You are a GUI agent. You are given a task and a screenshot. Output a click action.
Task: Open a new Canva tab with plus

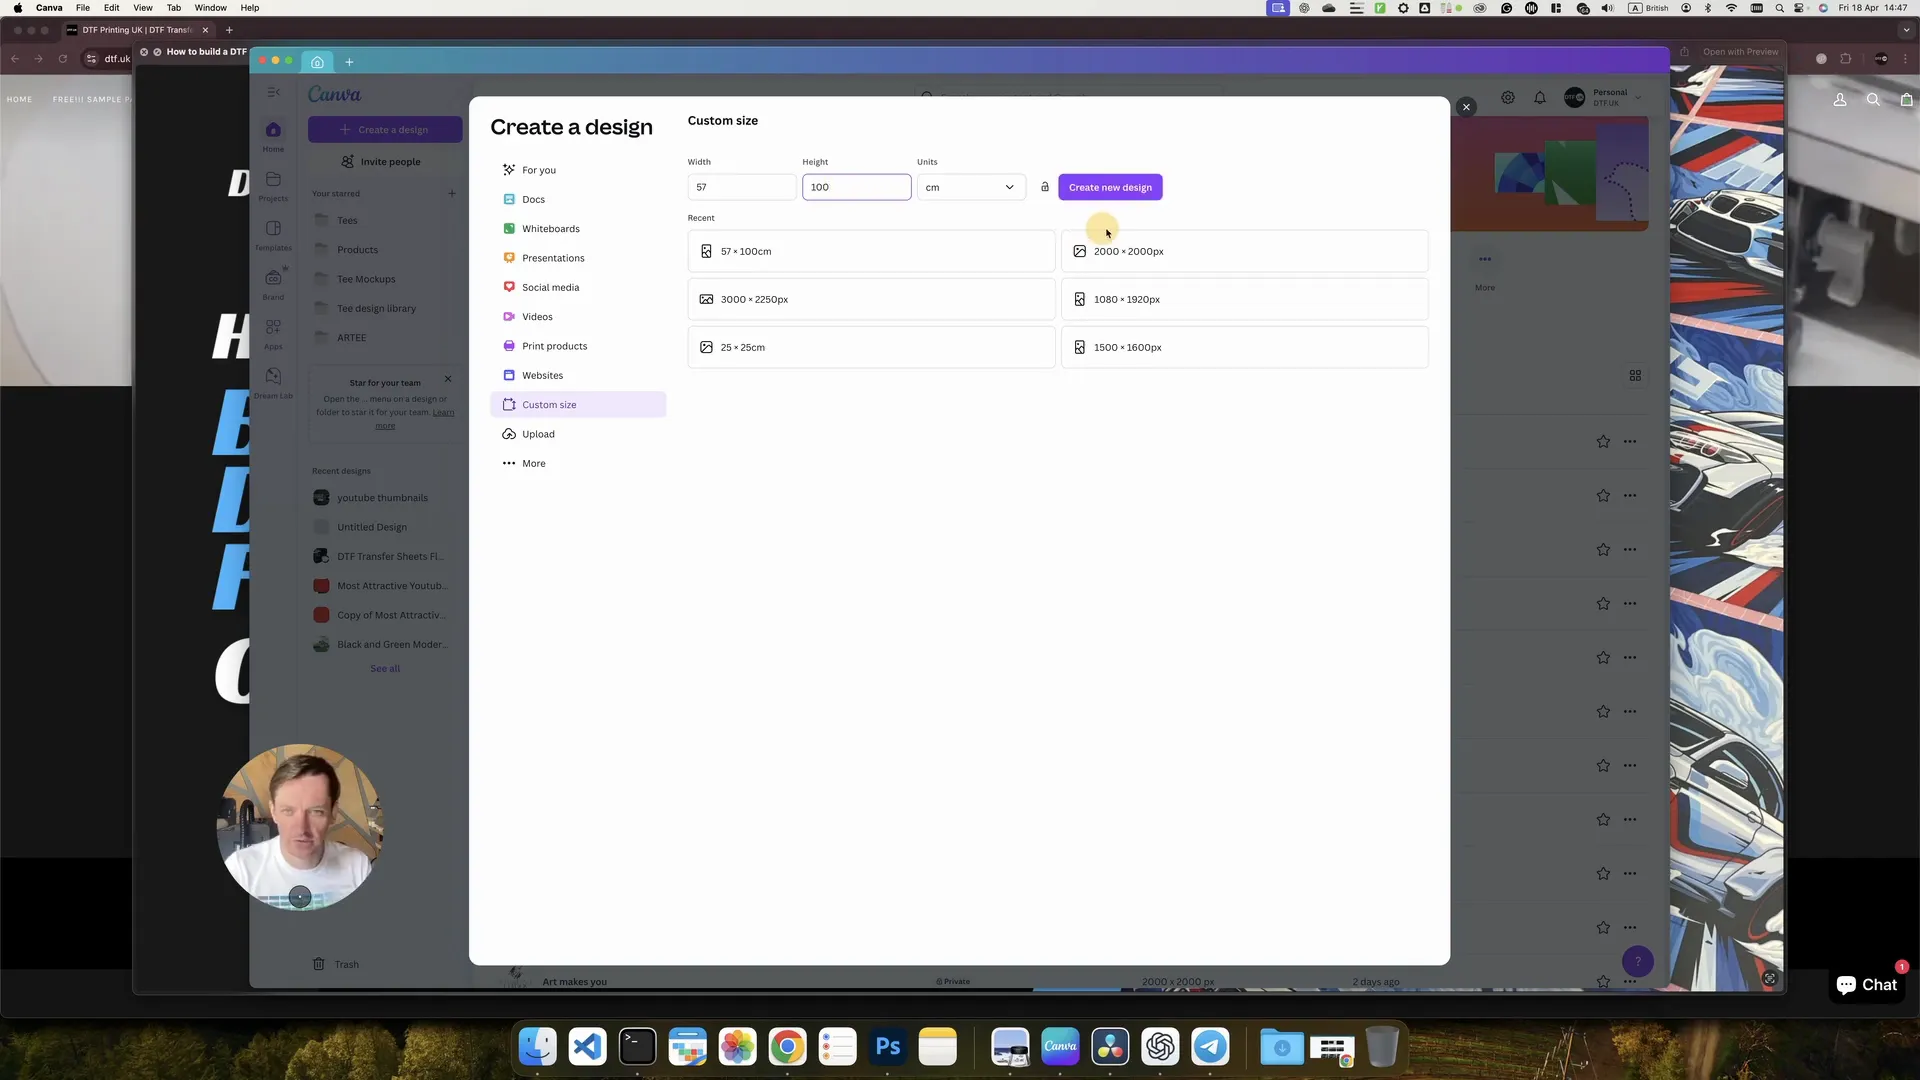(x=349, y=62)
